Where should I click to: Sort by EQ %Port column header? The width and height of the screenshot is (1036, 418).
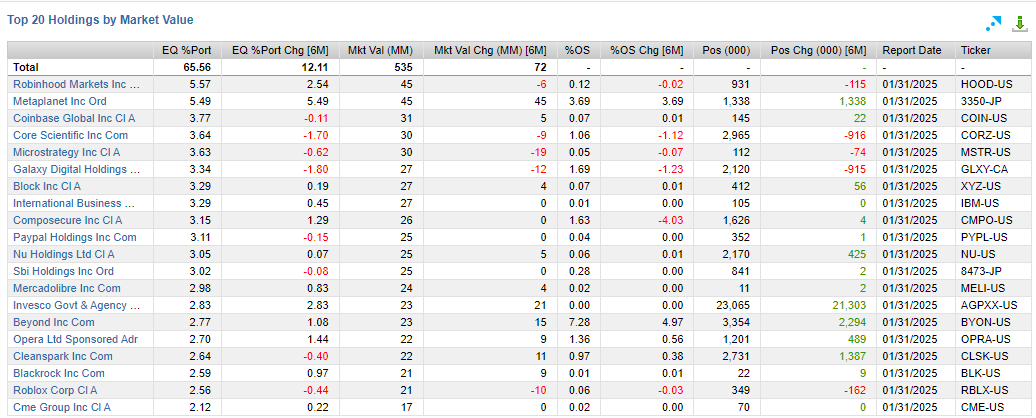coord(187,50)
